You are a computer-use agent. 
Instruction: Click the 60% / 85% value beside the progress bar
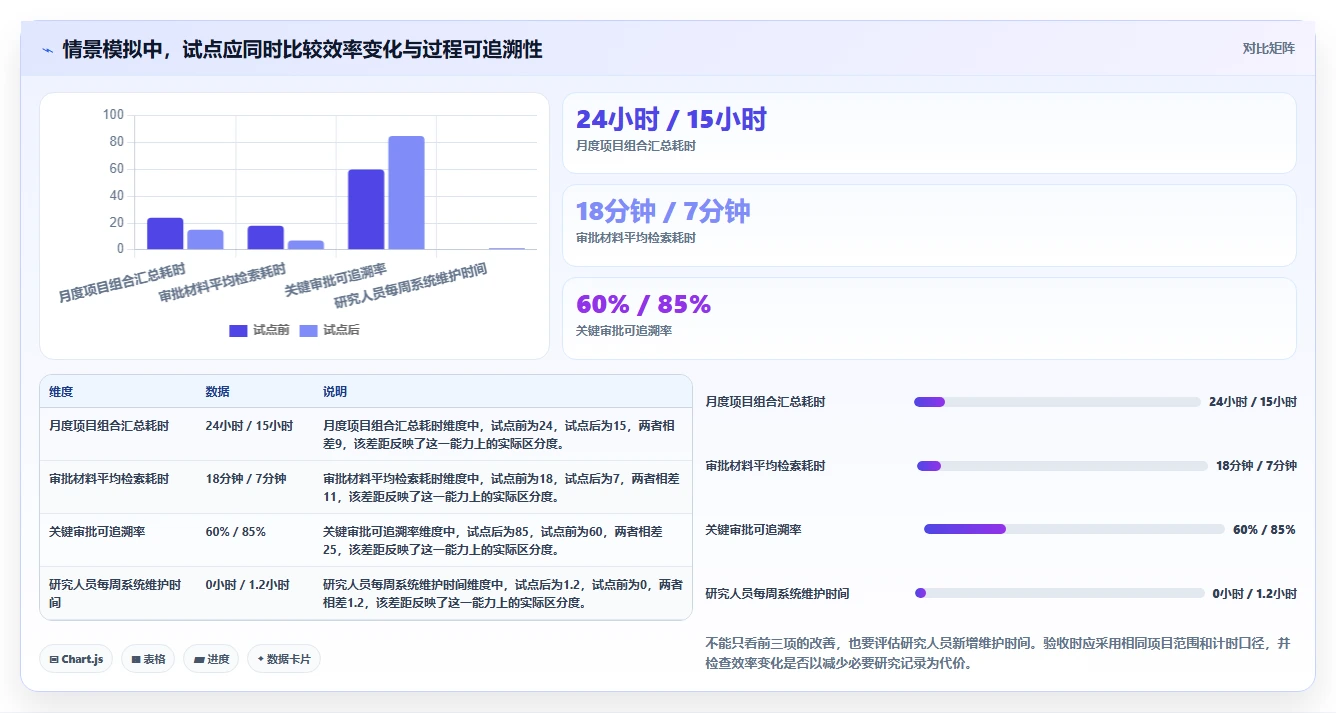(1264, 529)
